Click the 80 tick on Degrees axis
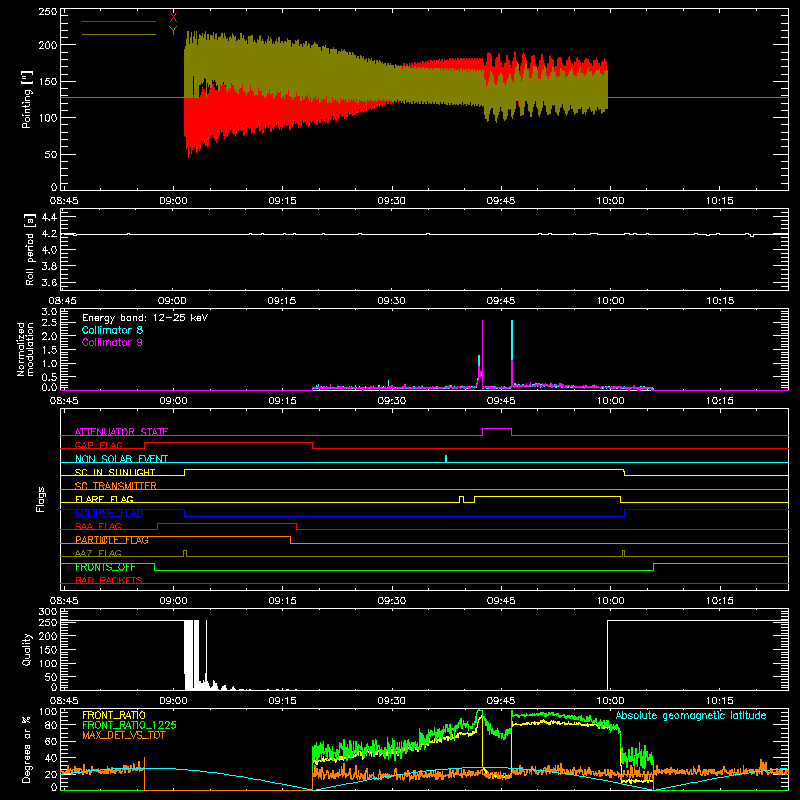 coord(52,724)
